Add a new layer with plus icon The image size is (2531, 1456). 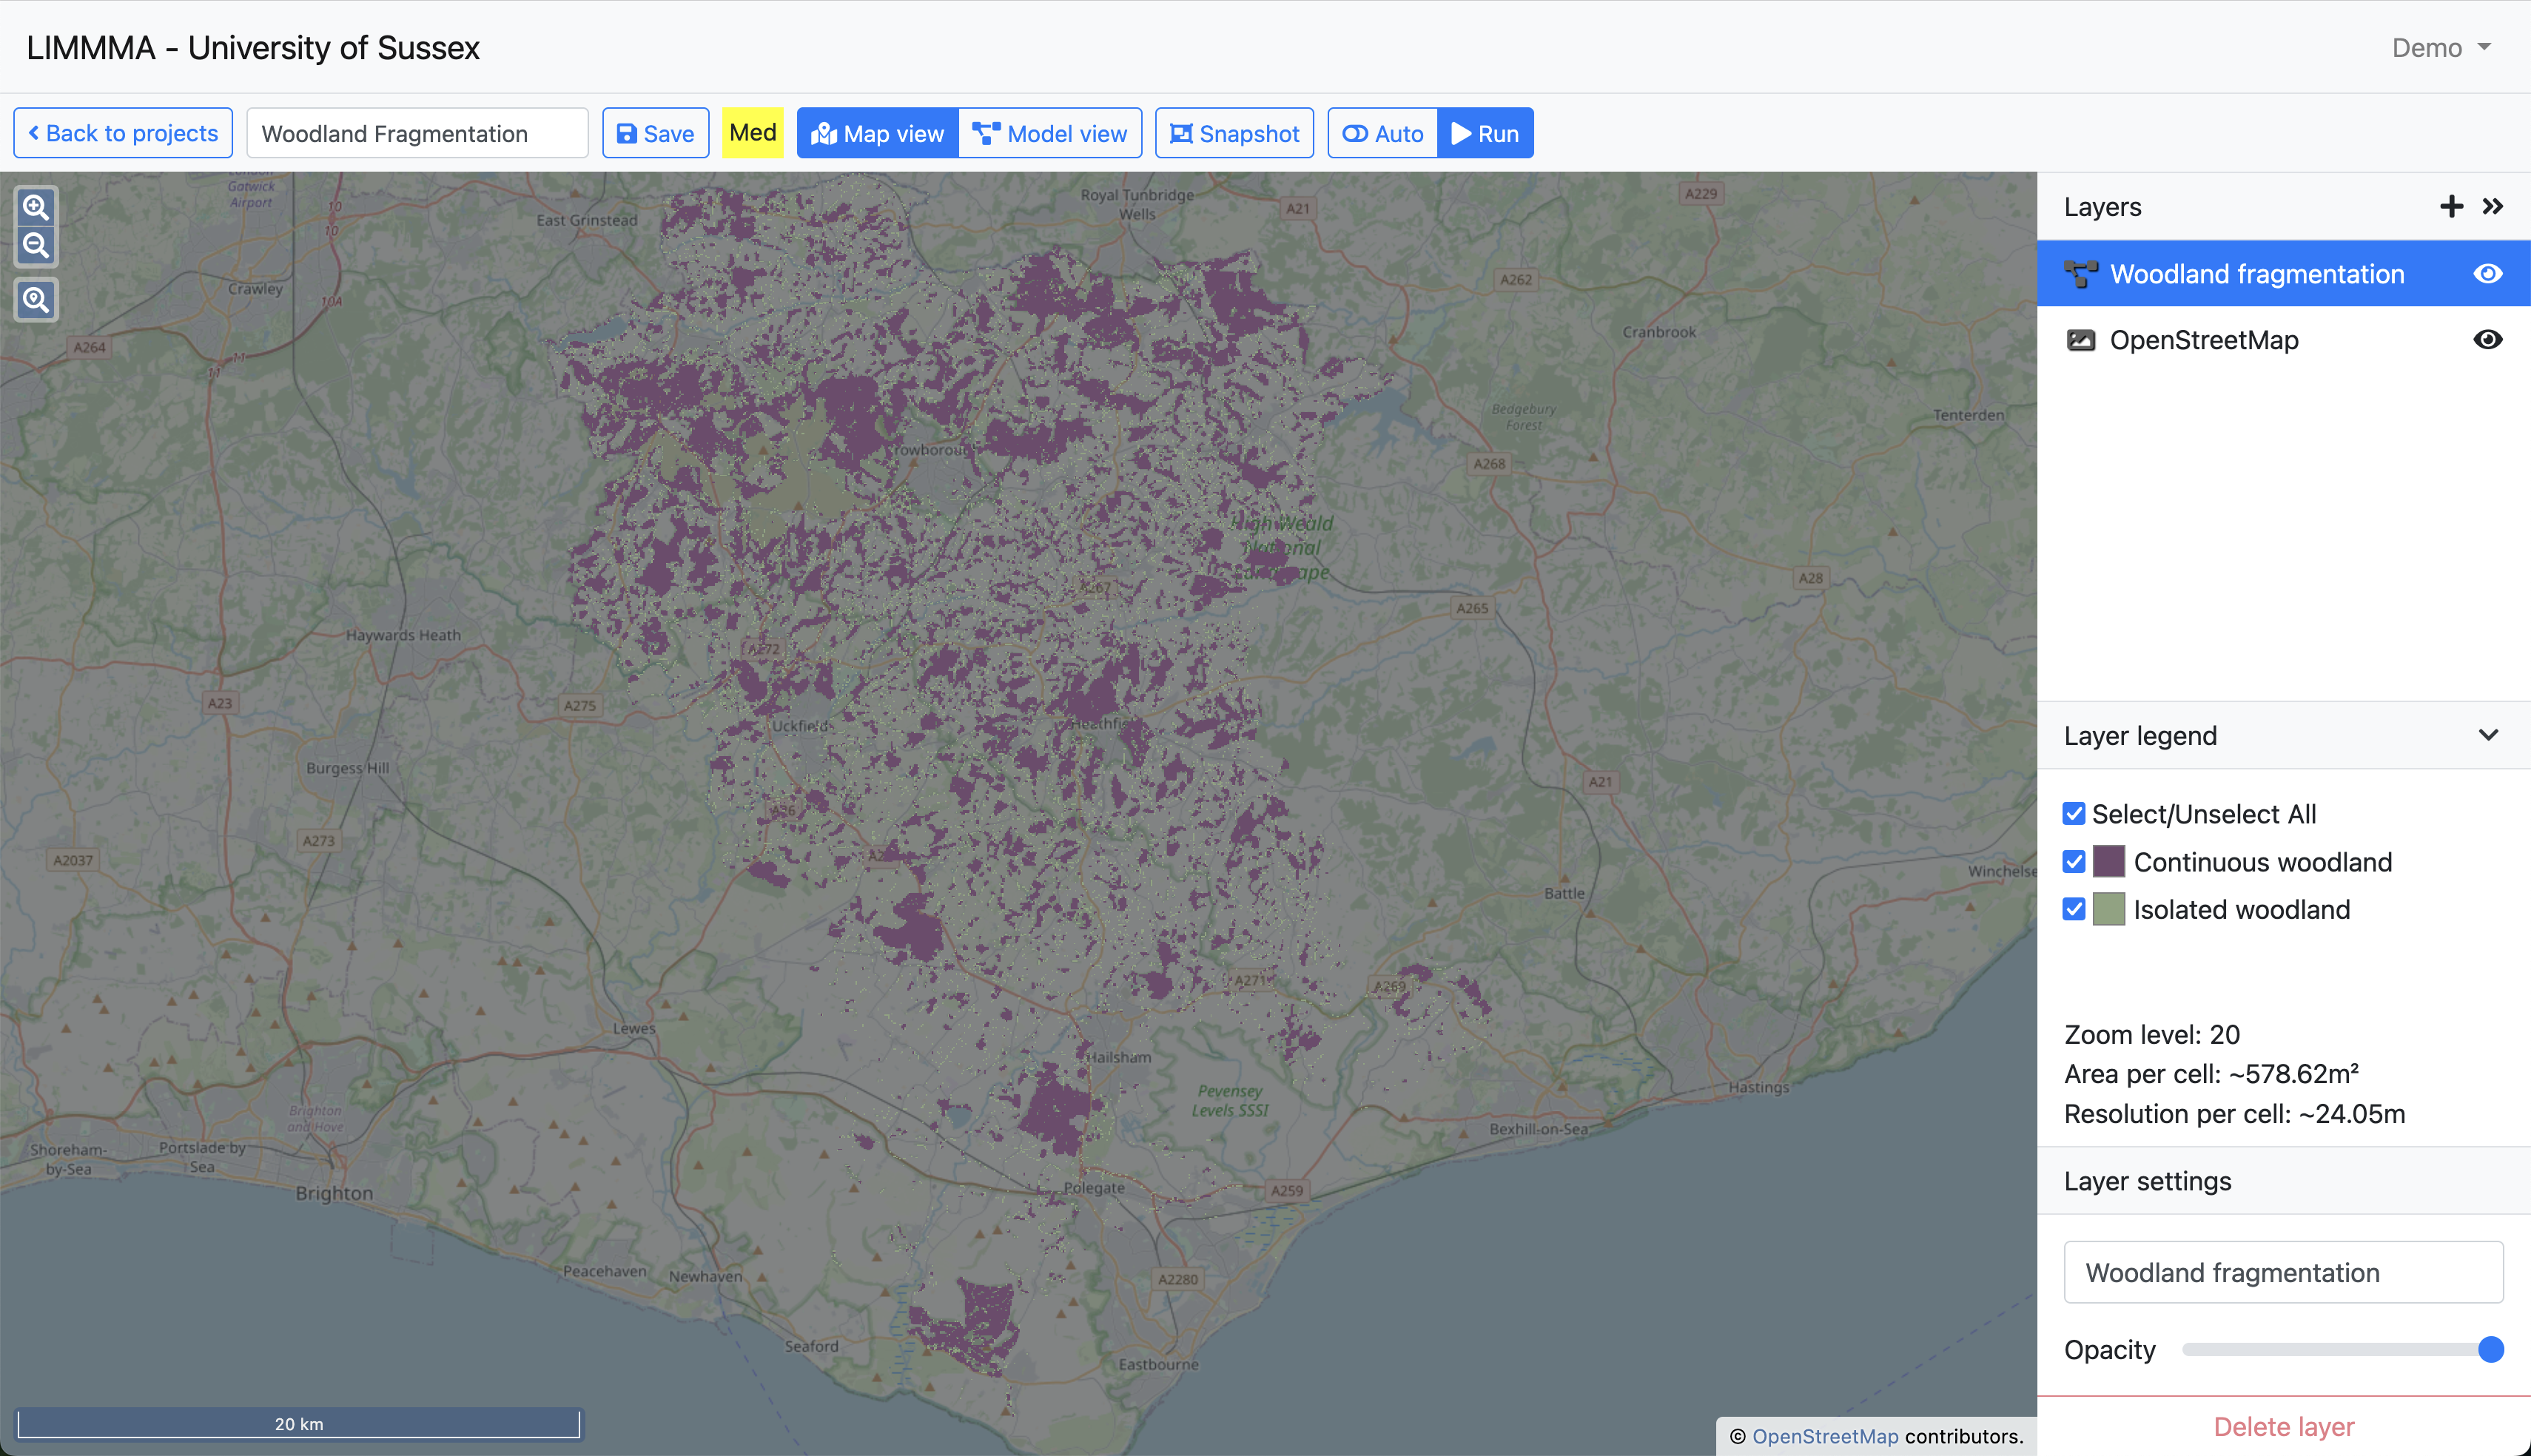(2451, 207)
